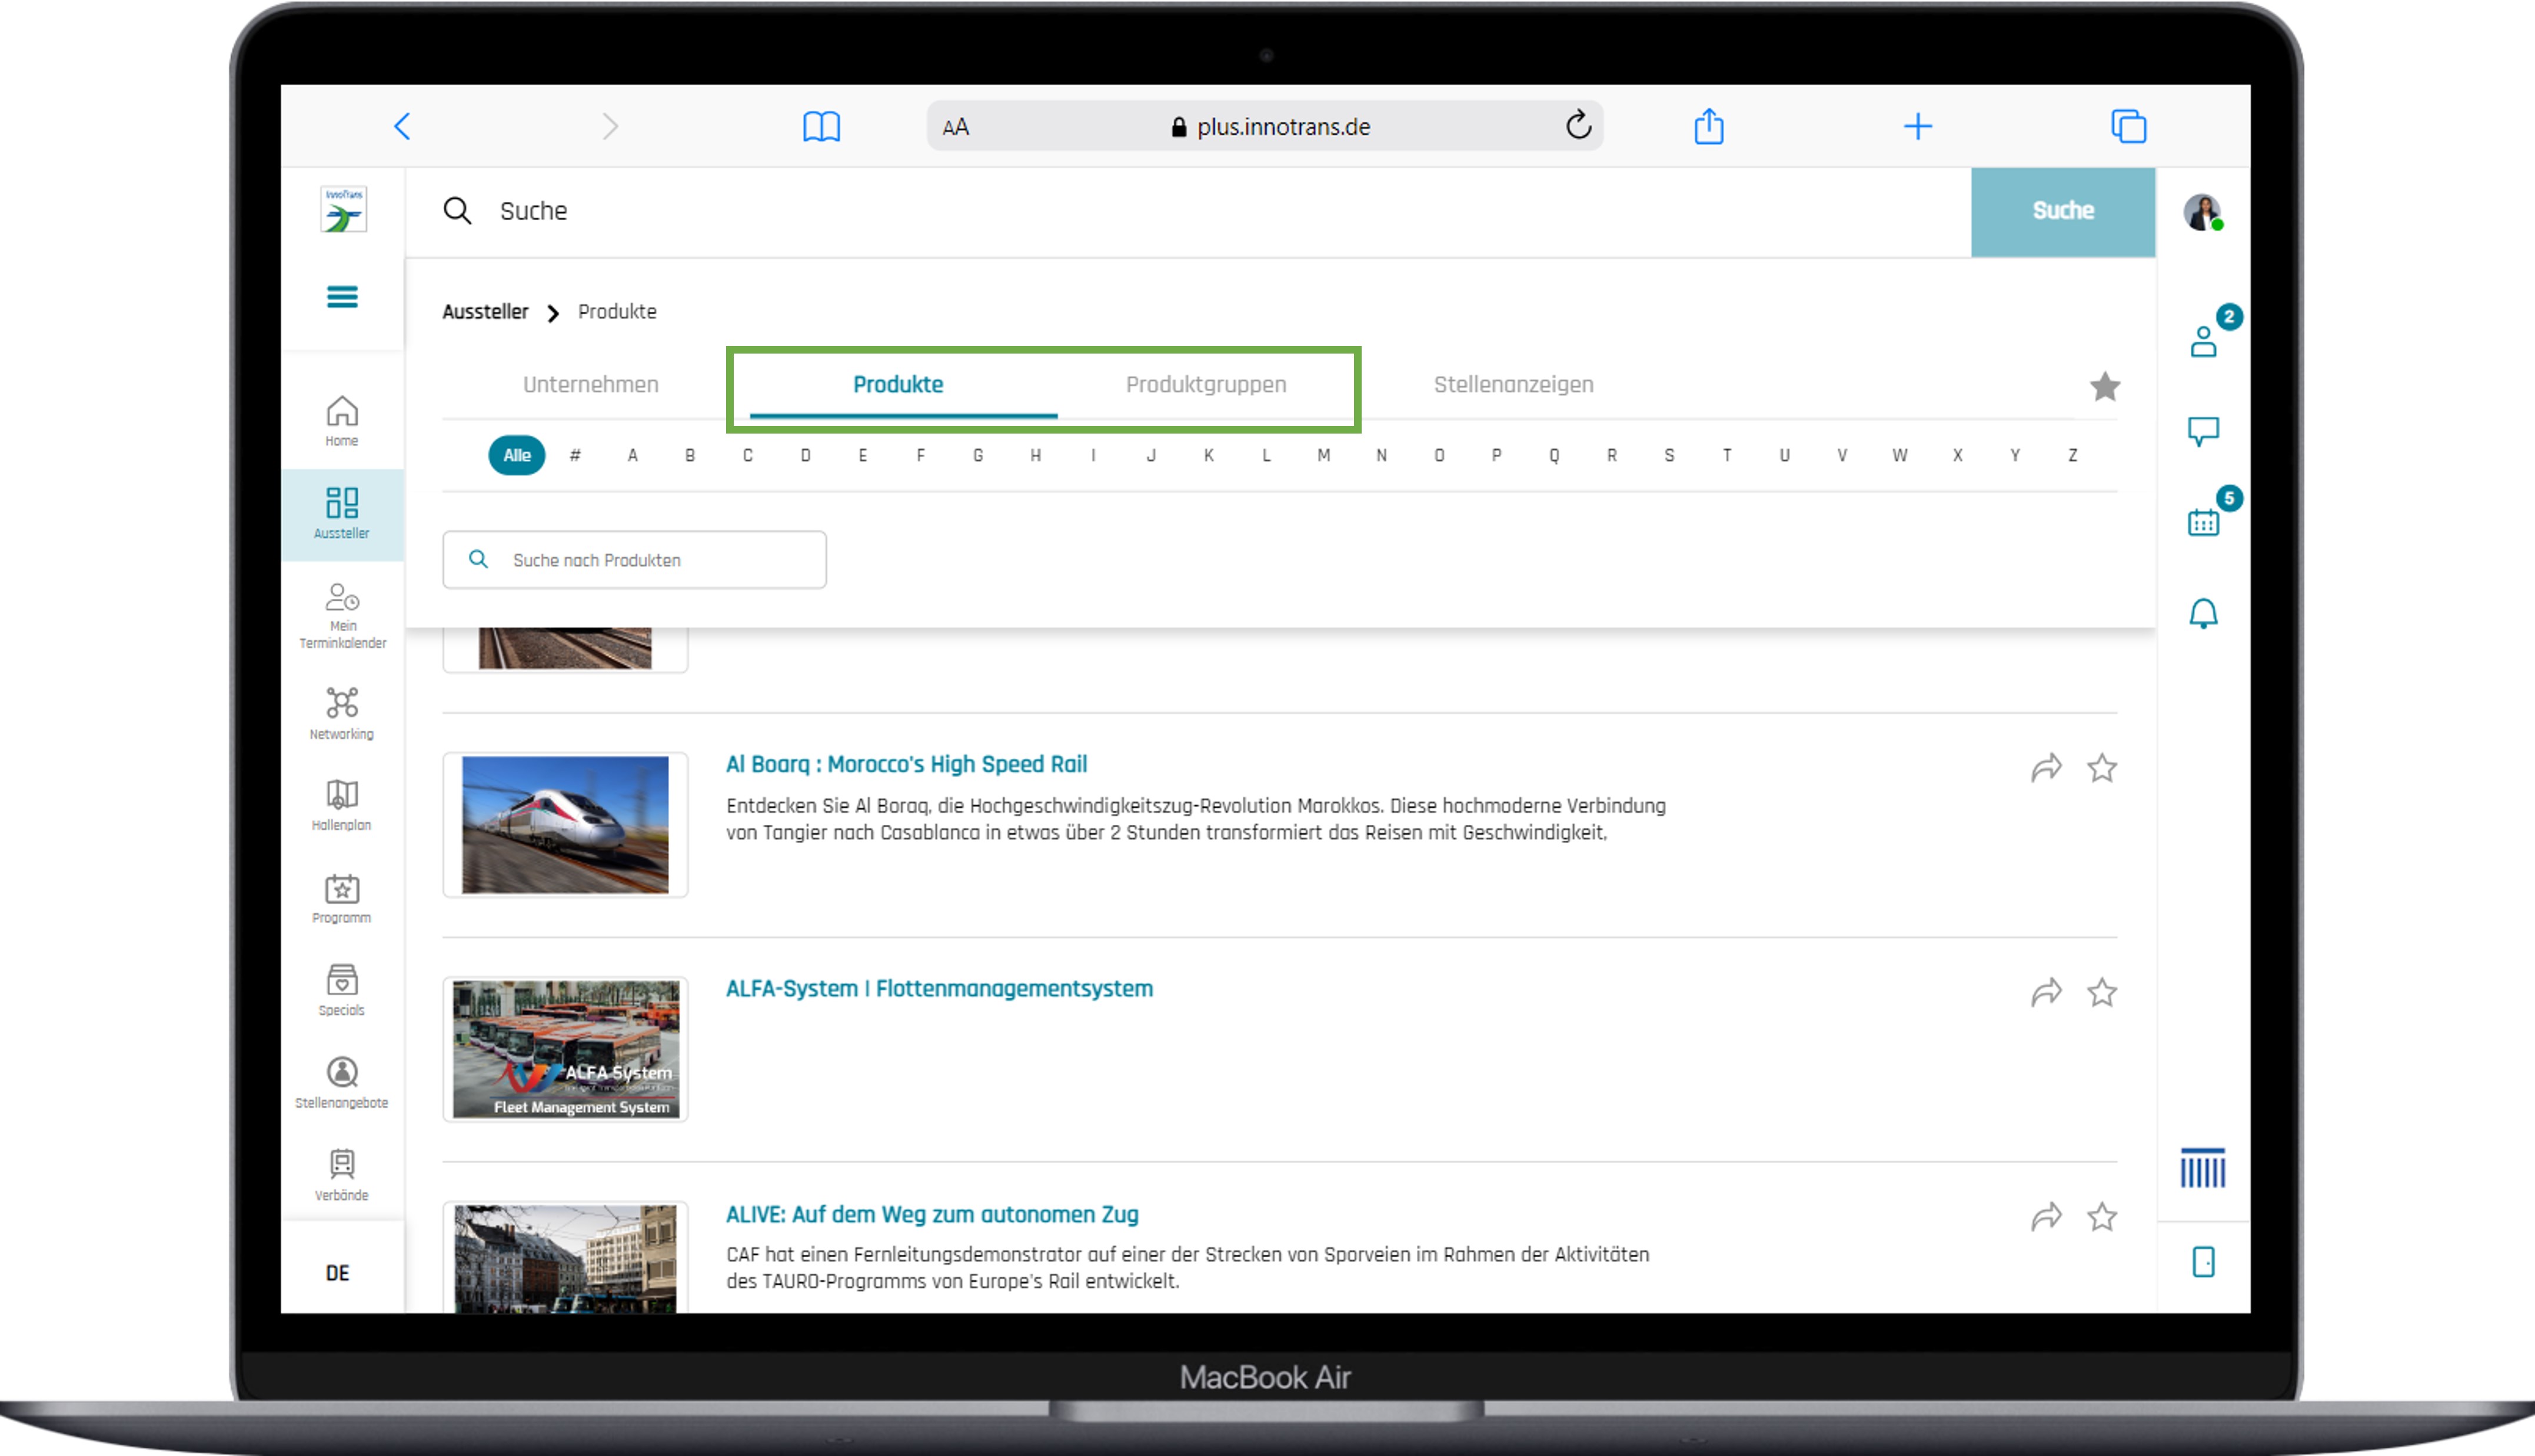Share the ALIVE product
The width and height of the screenshot is (2535, 1456).
(2046, 1216)
